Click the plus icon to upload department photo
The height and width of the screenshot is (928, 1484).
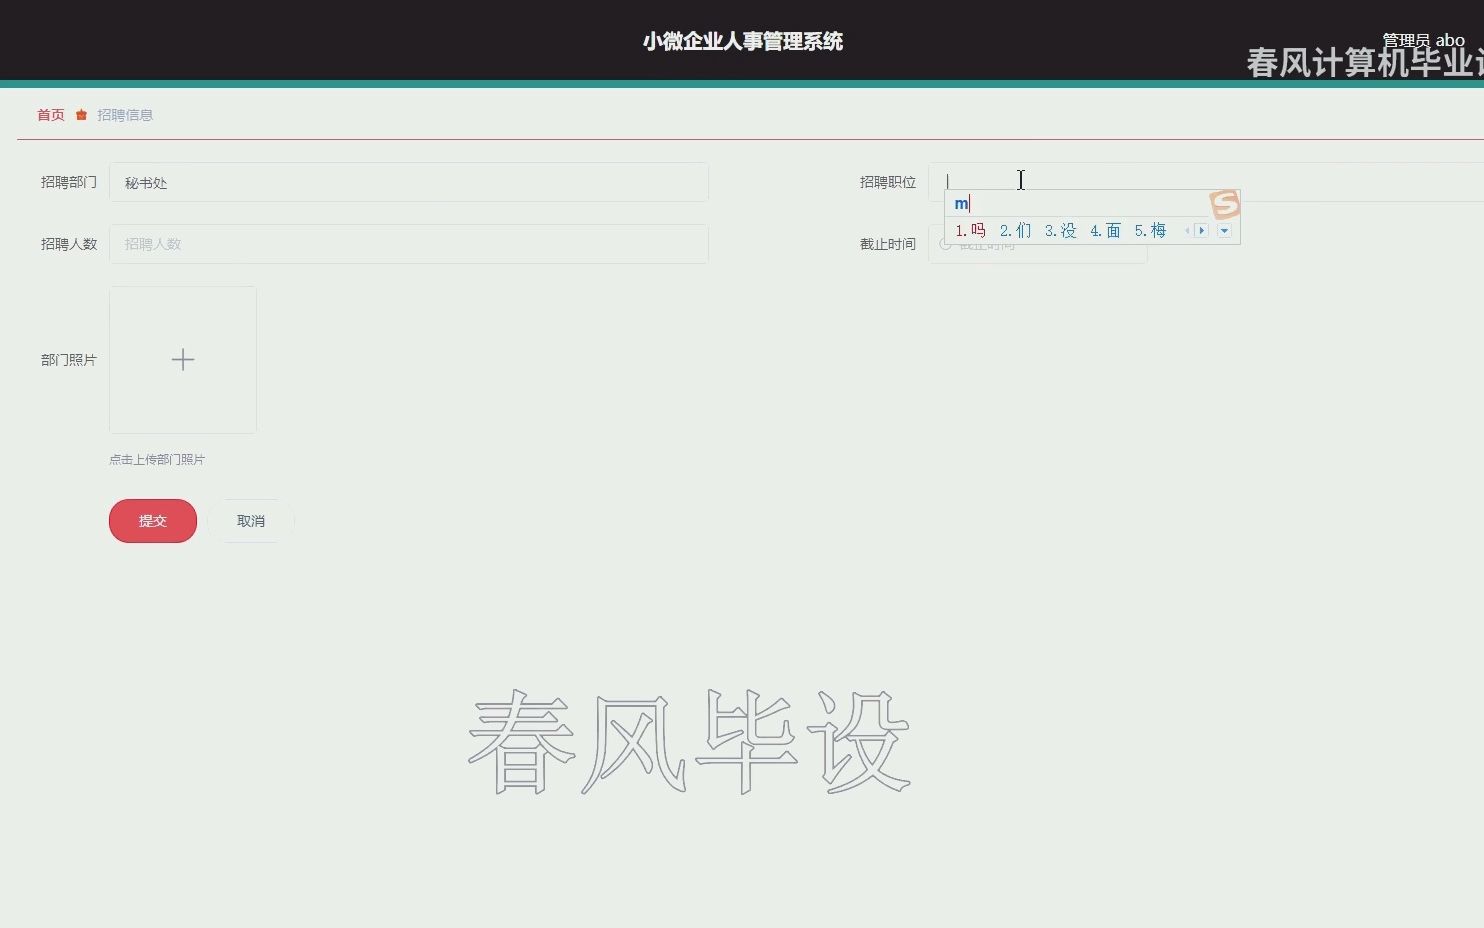183,360
